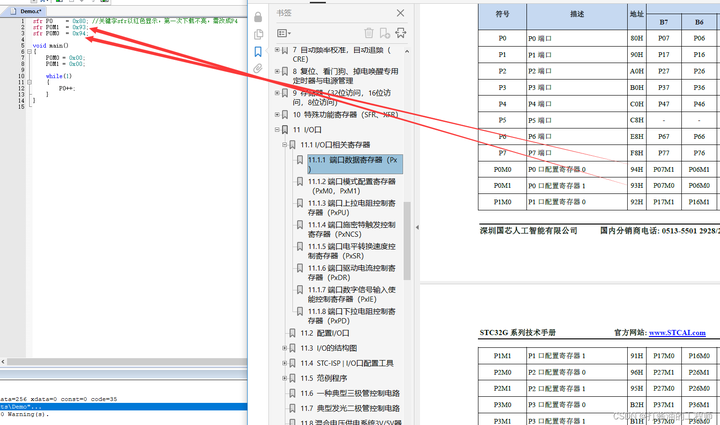Click the padlock security icon in PDF sidebar

pos(258,17)
